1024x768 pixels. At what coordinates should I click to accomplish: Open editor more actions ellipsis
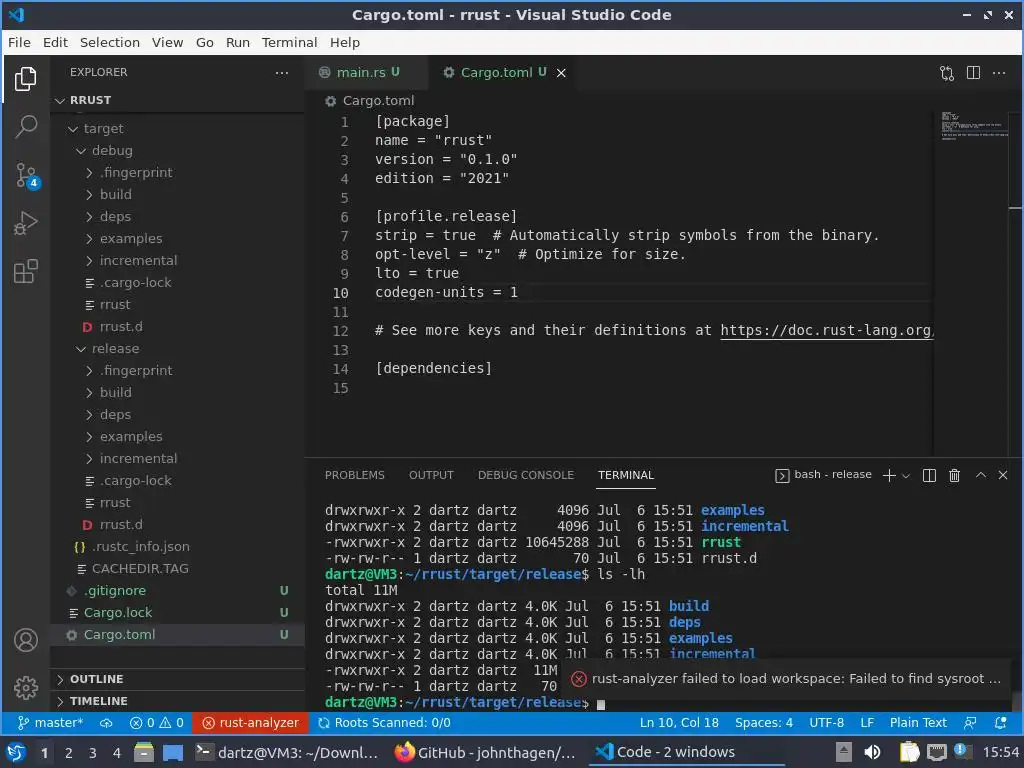click(x=999, y=72)
